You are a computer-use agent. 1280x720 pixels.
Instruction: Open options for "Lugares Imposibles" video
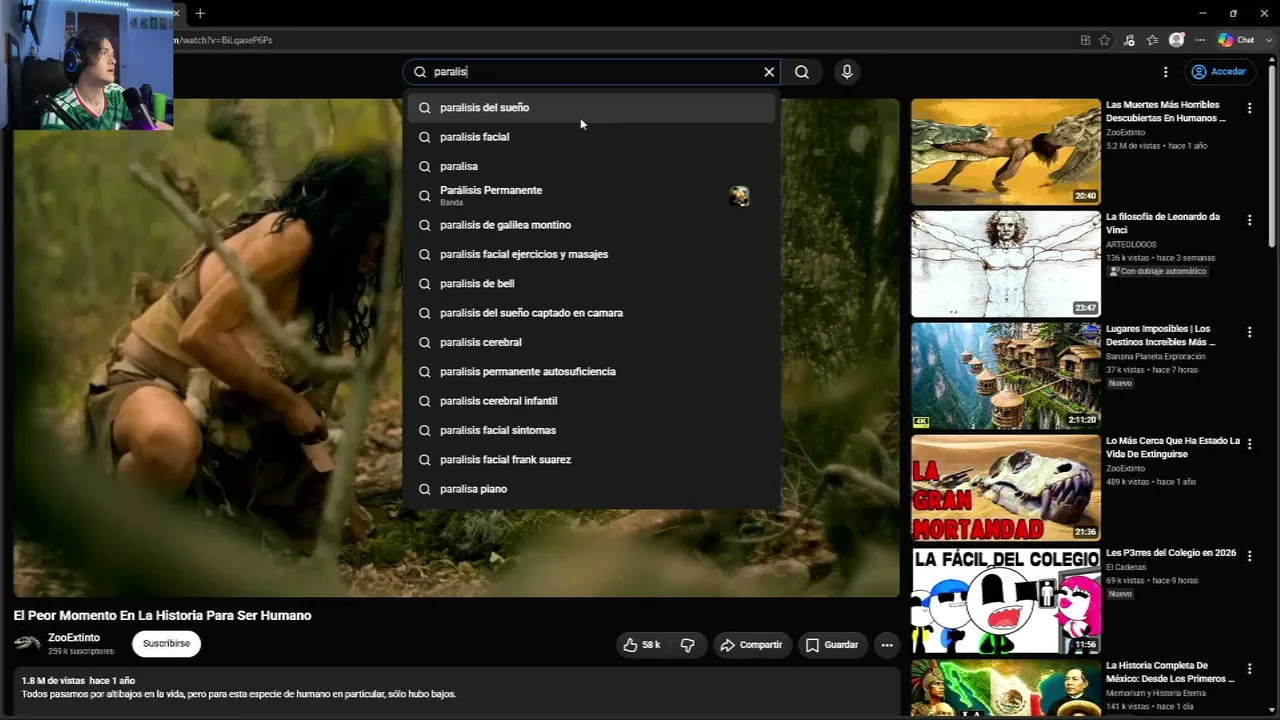[x=1249, y=332]
